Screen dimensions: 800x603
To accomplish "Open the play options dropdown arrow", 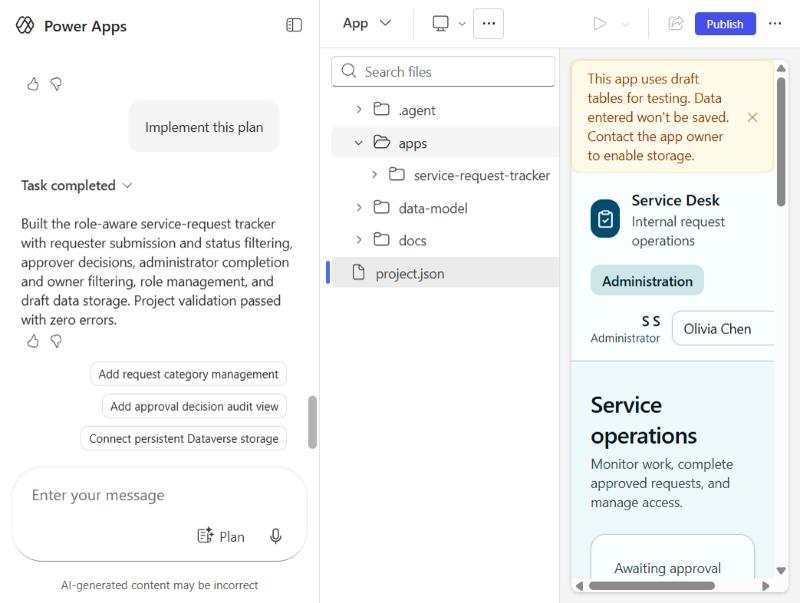I will click(625, 24).
